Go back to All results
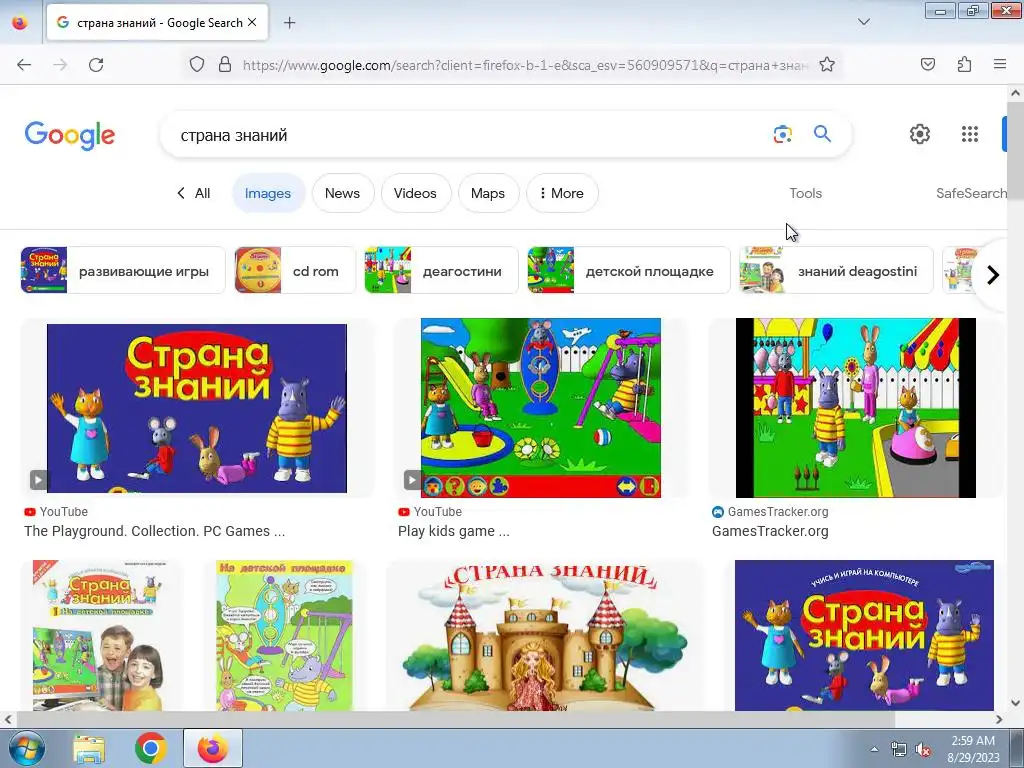 [x=194, y=193]
